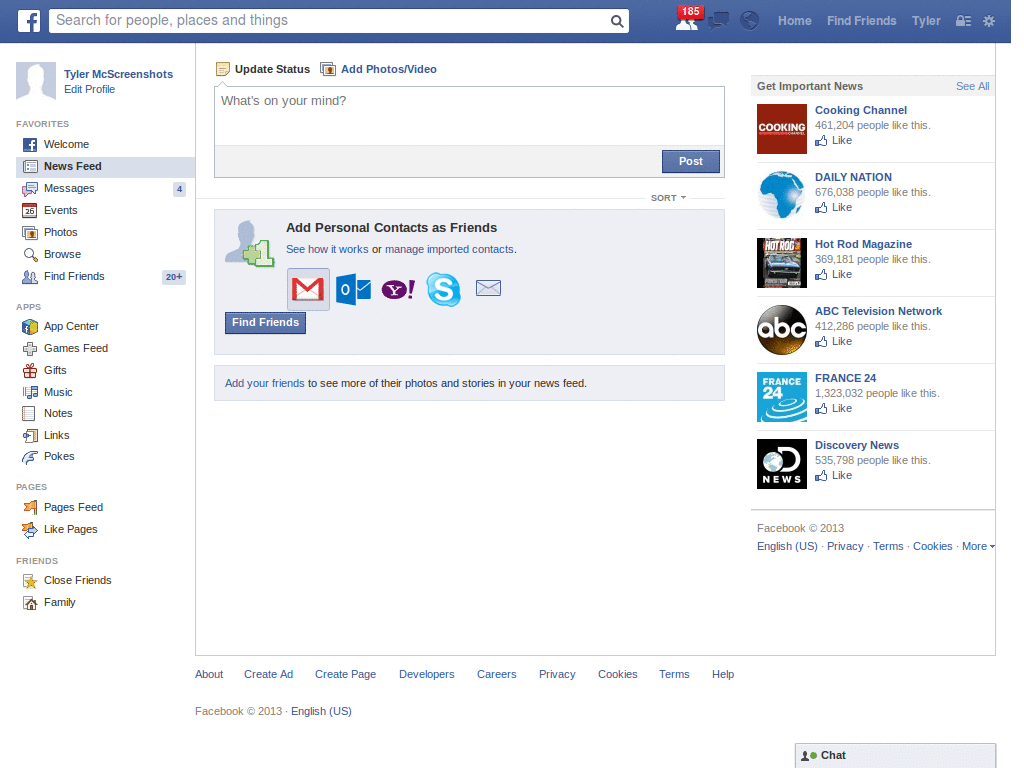1024x768 pixels.
Task: Click the Post button
Action: 691,161
